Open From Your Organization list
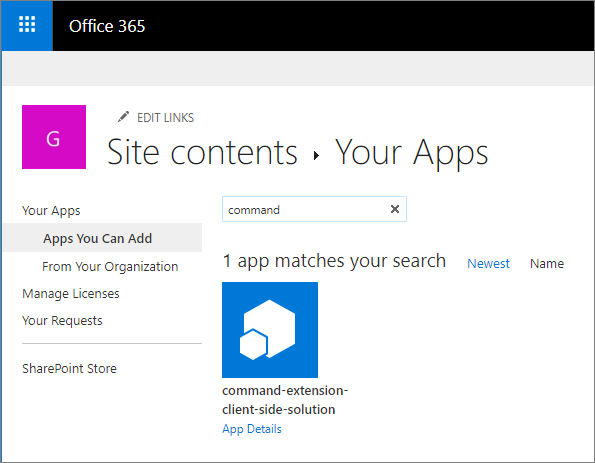 (x=110, y=266)
